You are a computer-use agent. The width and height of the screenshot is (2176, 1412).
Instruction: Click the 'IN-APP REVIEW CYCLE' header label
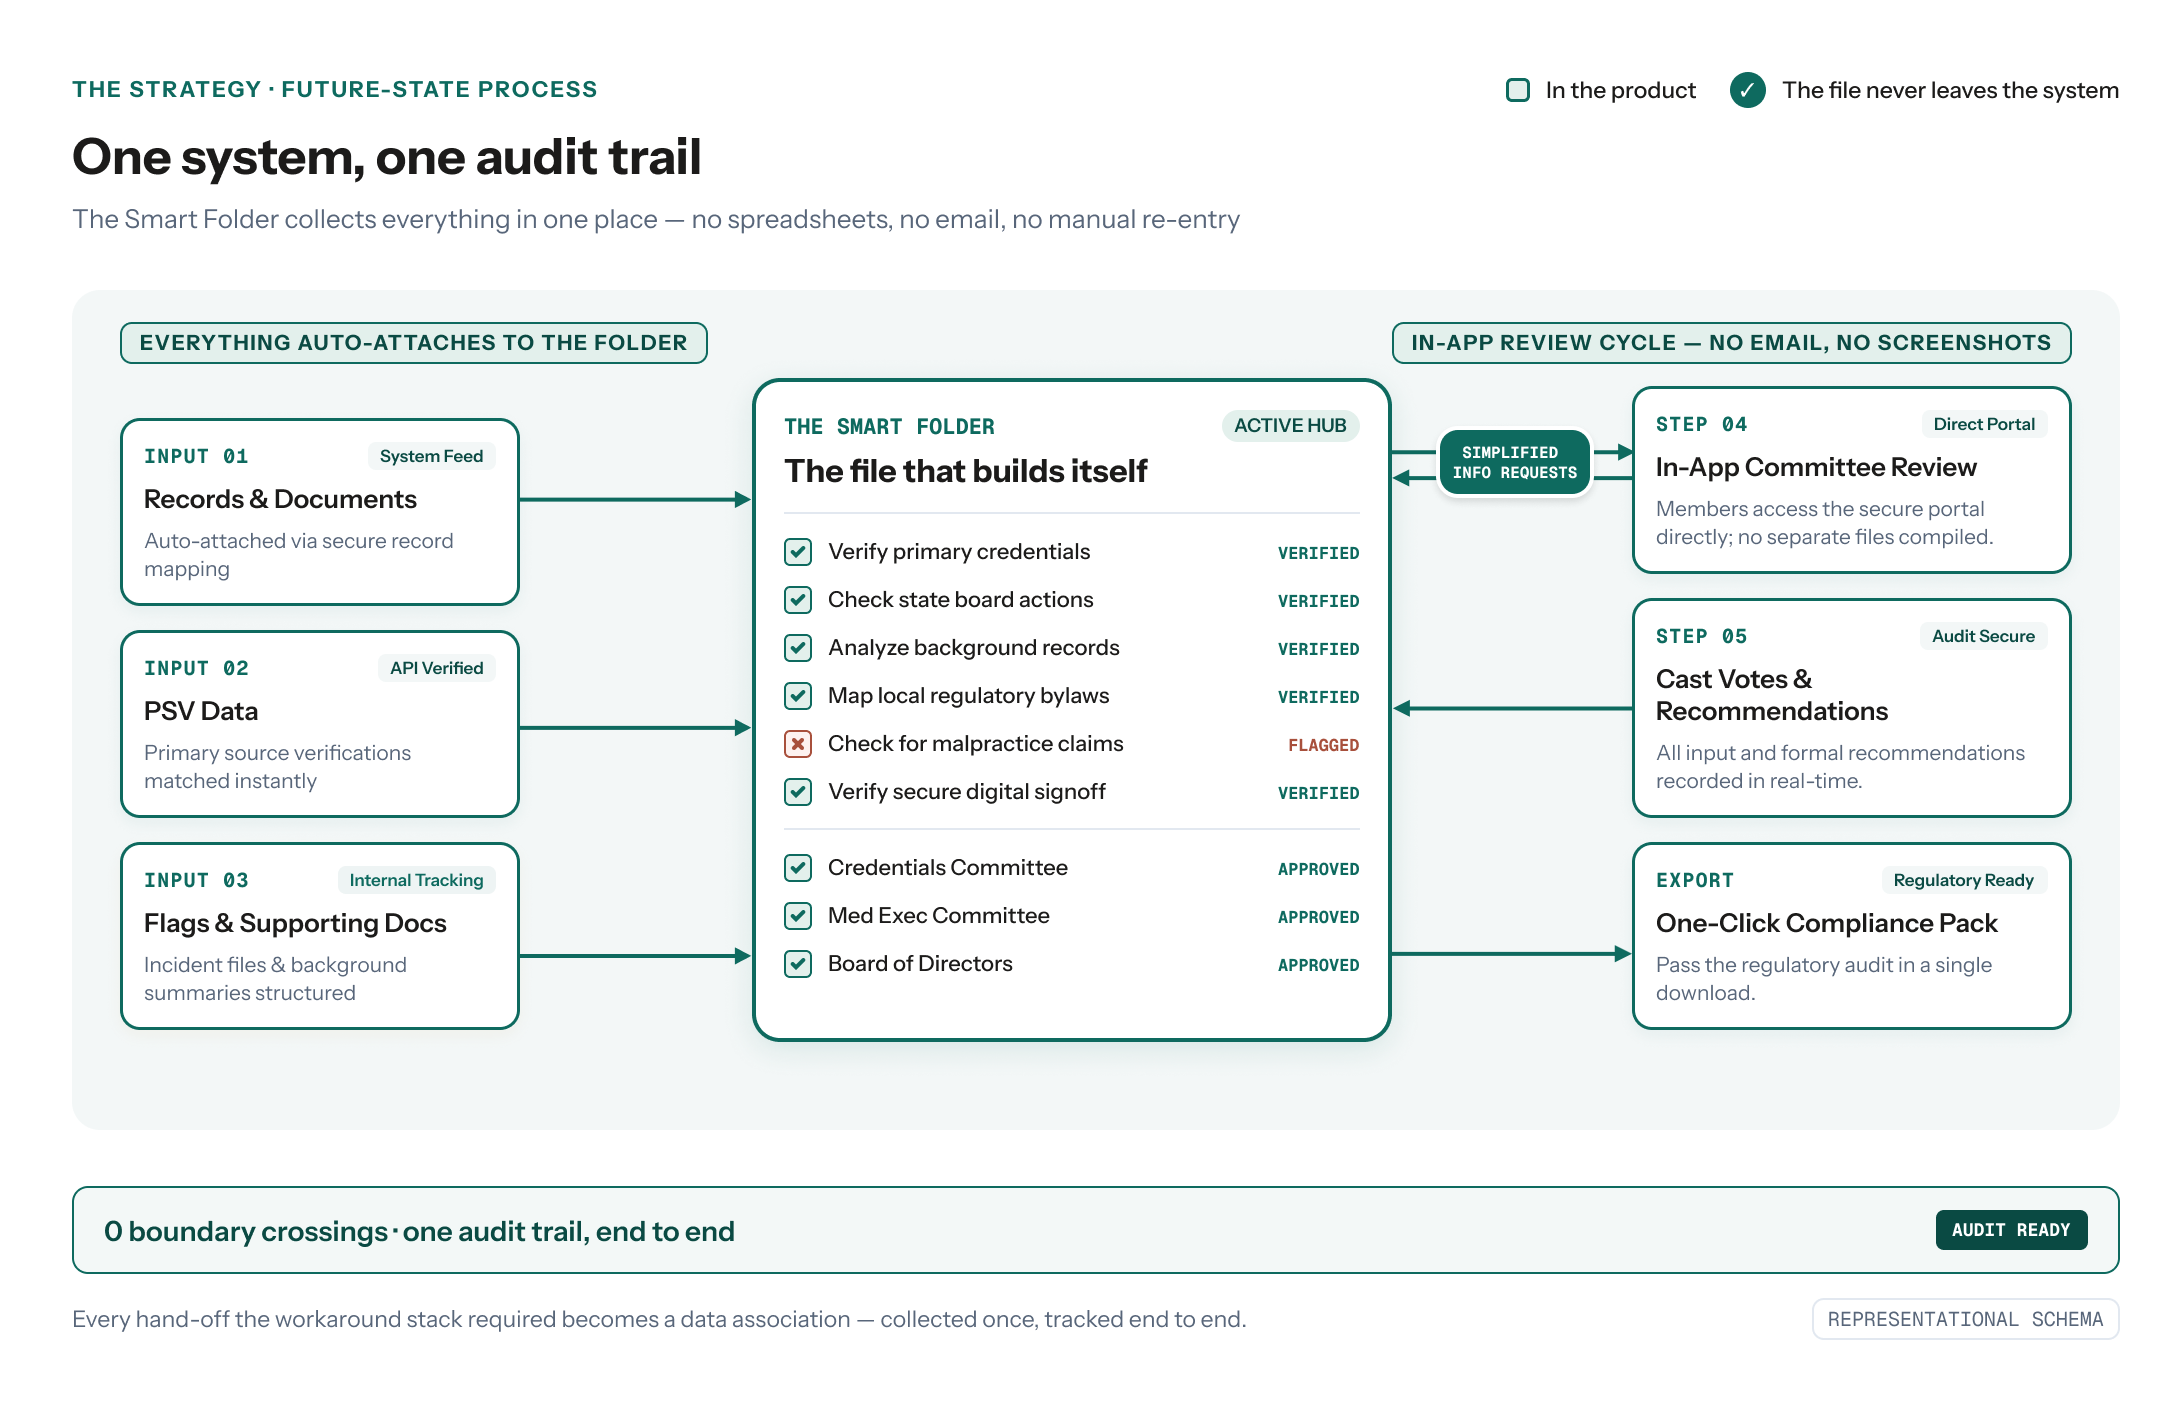point(1731,343)
